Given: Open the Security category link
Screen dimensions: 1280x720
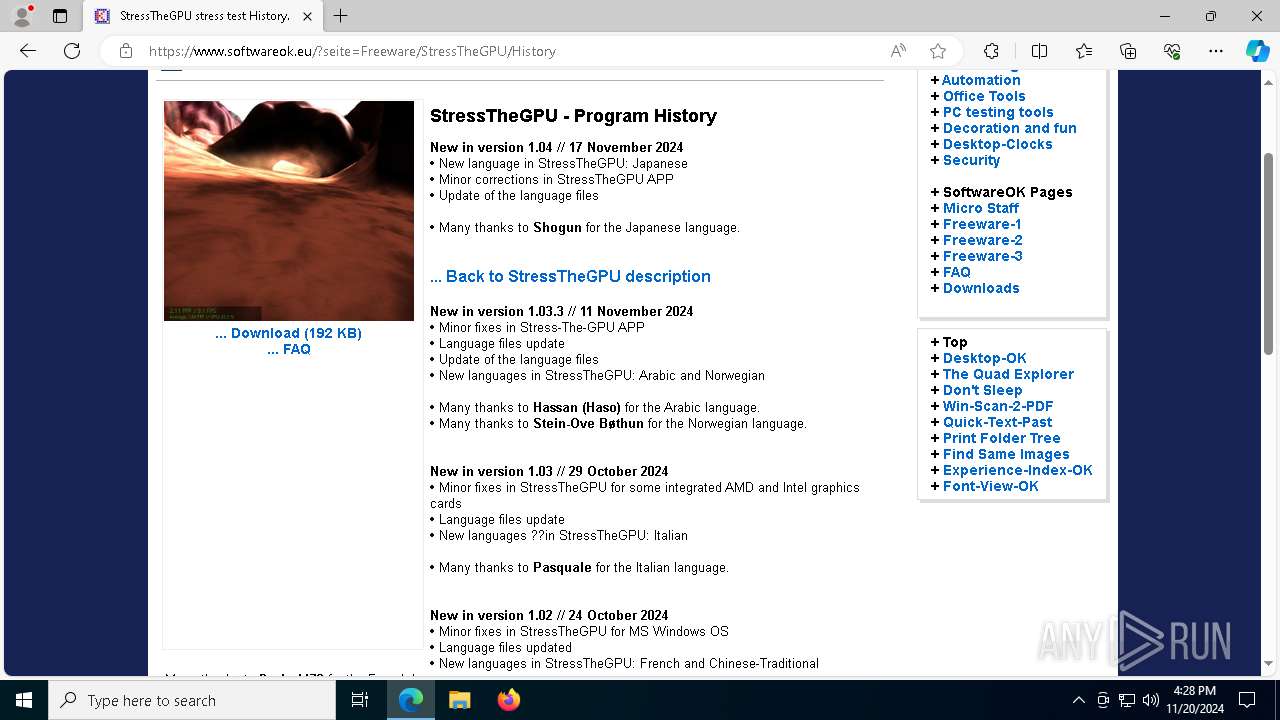Looking at the screenshot, I should (971, 160).
